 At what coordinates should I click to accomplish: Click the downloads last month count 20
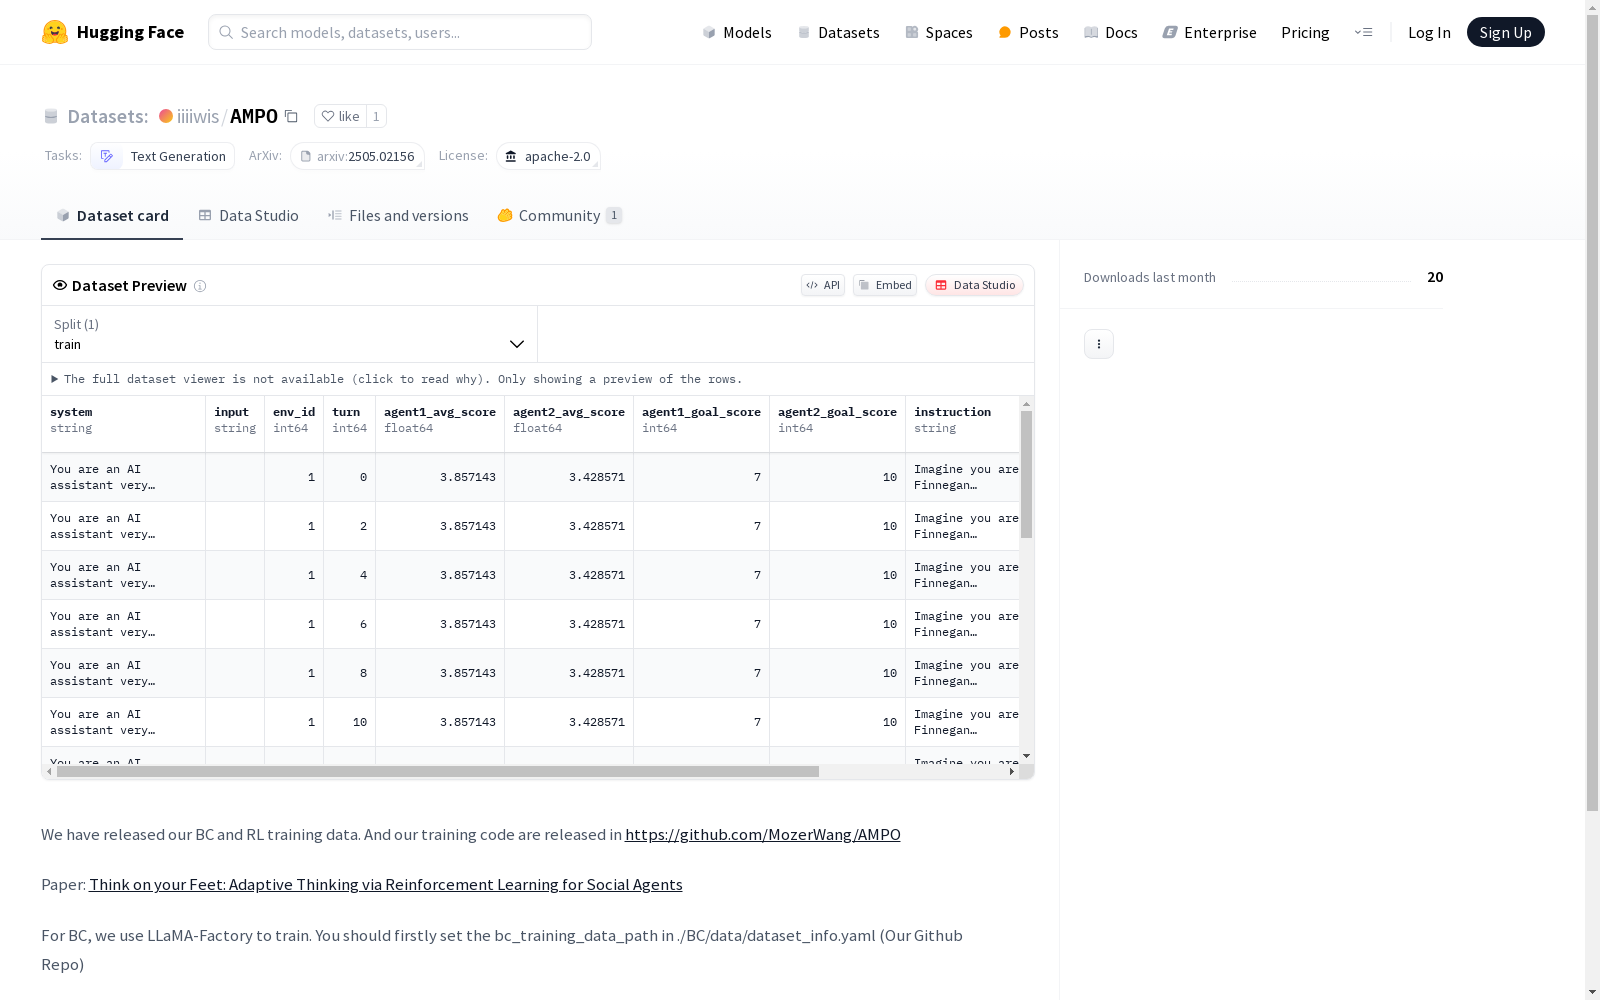pyautogui.click(x=1435, y=277)
